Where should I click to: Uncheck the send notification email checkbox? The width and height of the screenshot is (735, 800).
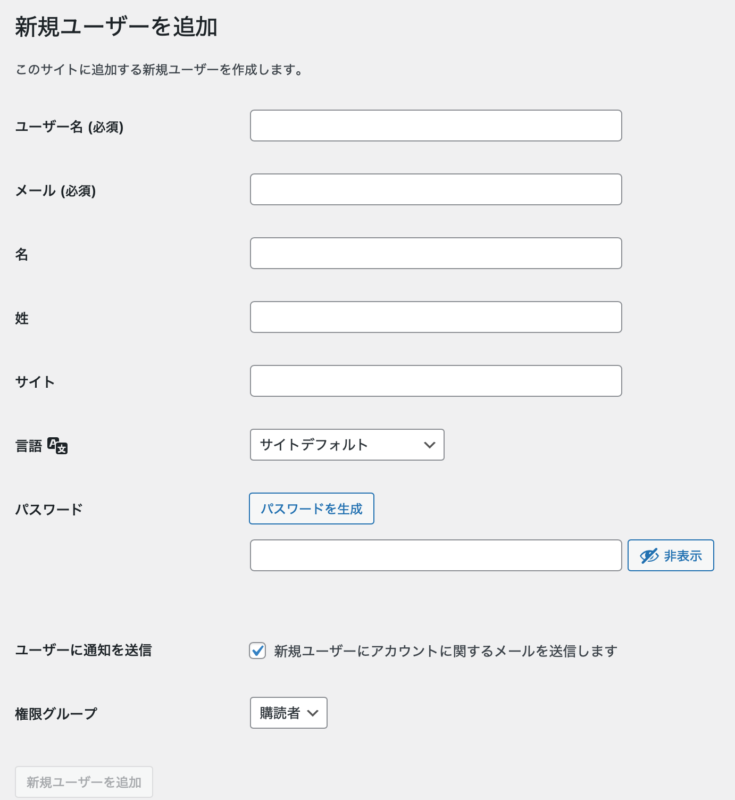258,651
